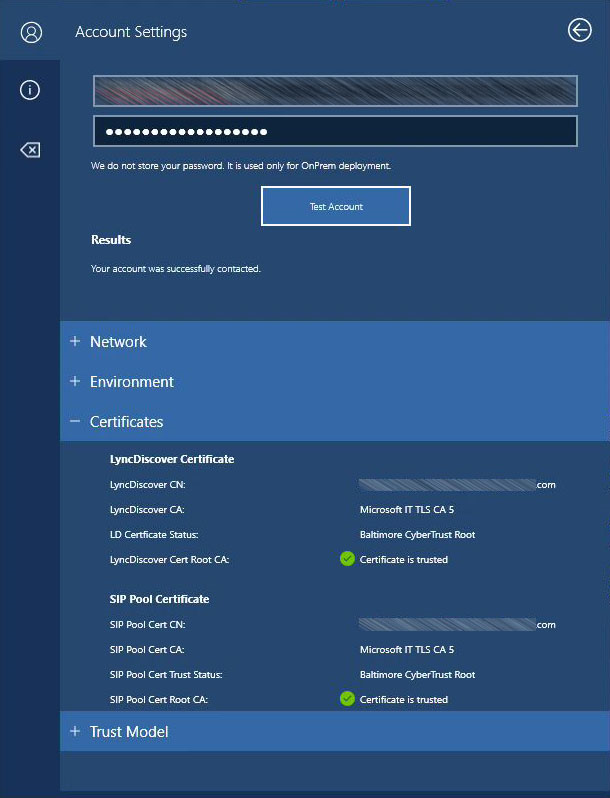Click the Account Settings title

point(131,32)
